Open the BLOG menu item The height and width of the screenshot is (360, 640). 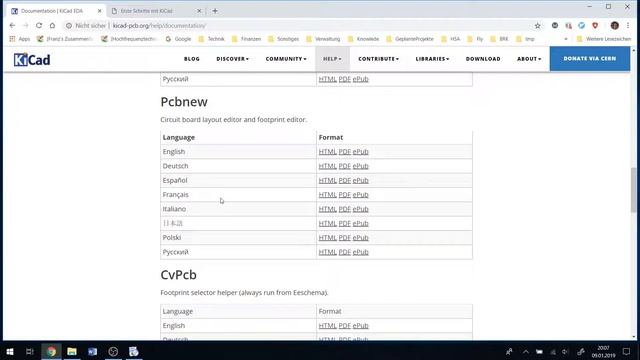191,59
